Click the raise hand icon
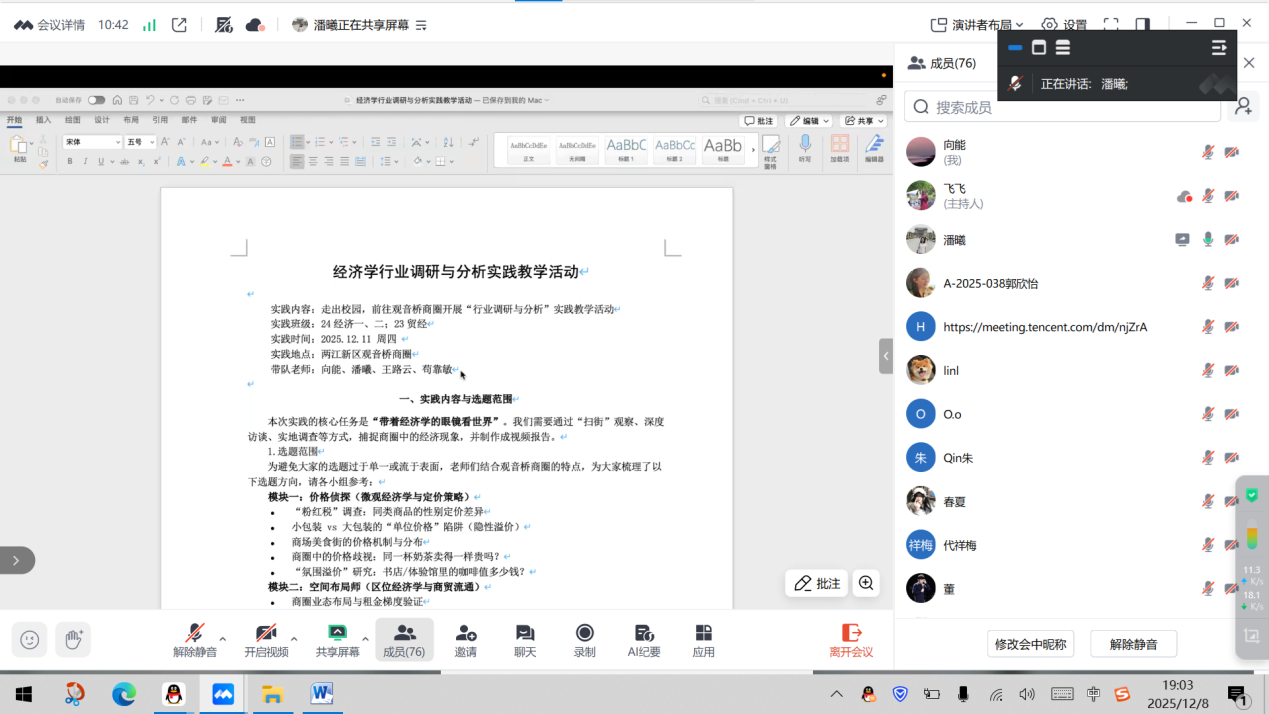The image size is (1269, 714). 73,640
